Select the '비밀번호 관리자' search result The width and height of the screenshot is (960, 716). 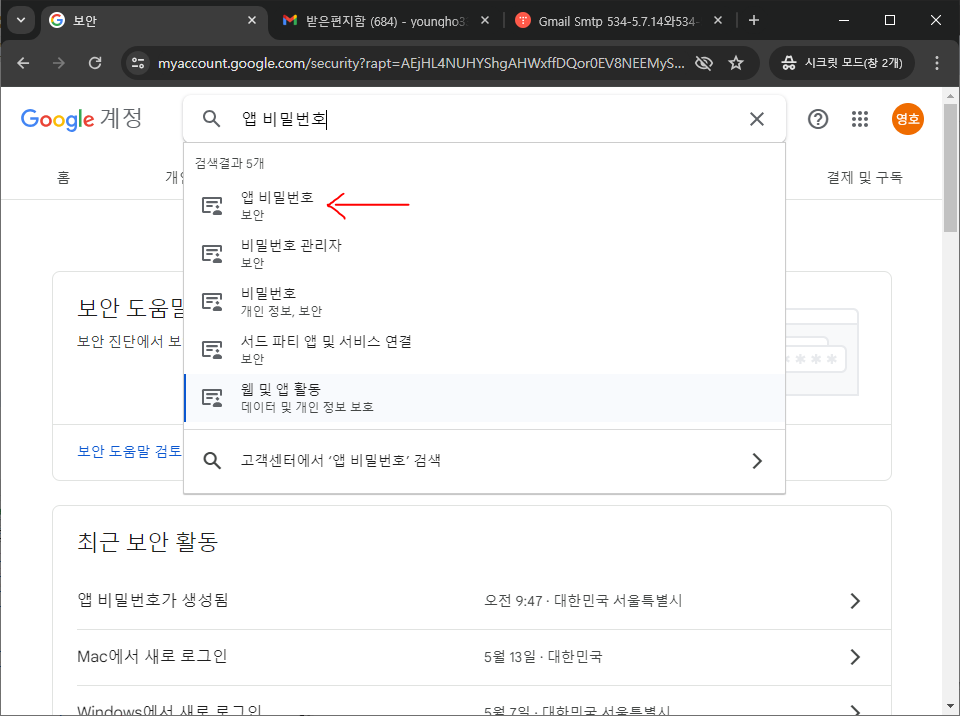pos(484,254)
